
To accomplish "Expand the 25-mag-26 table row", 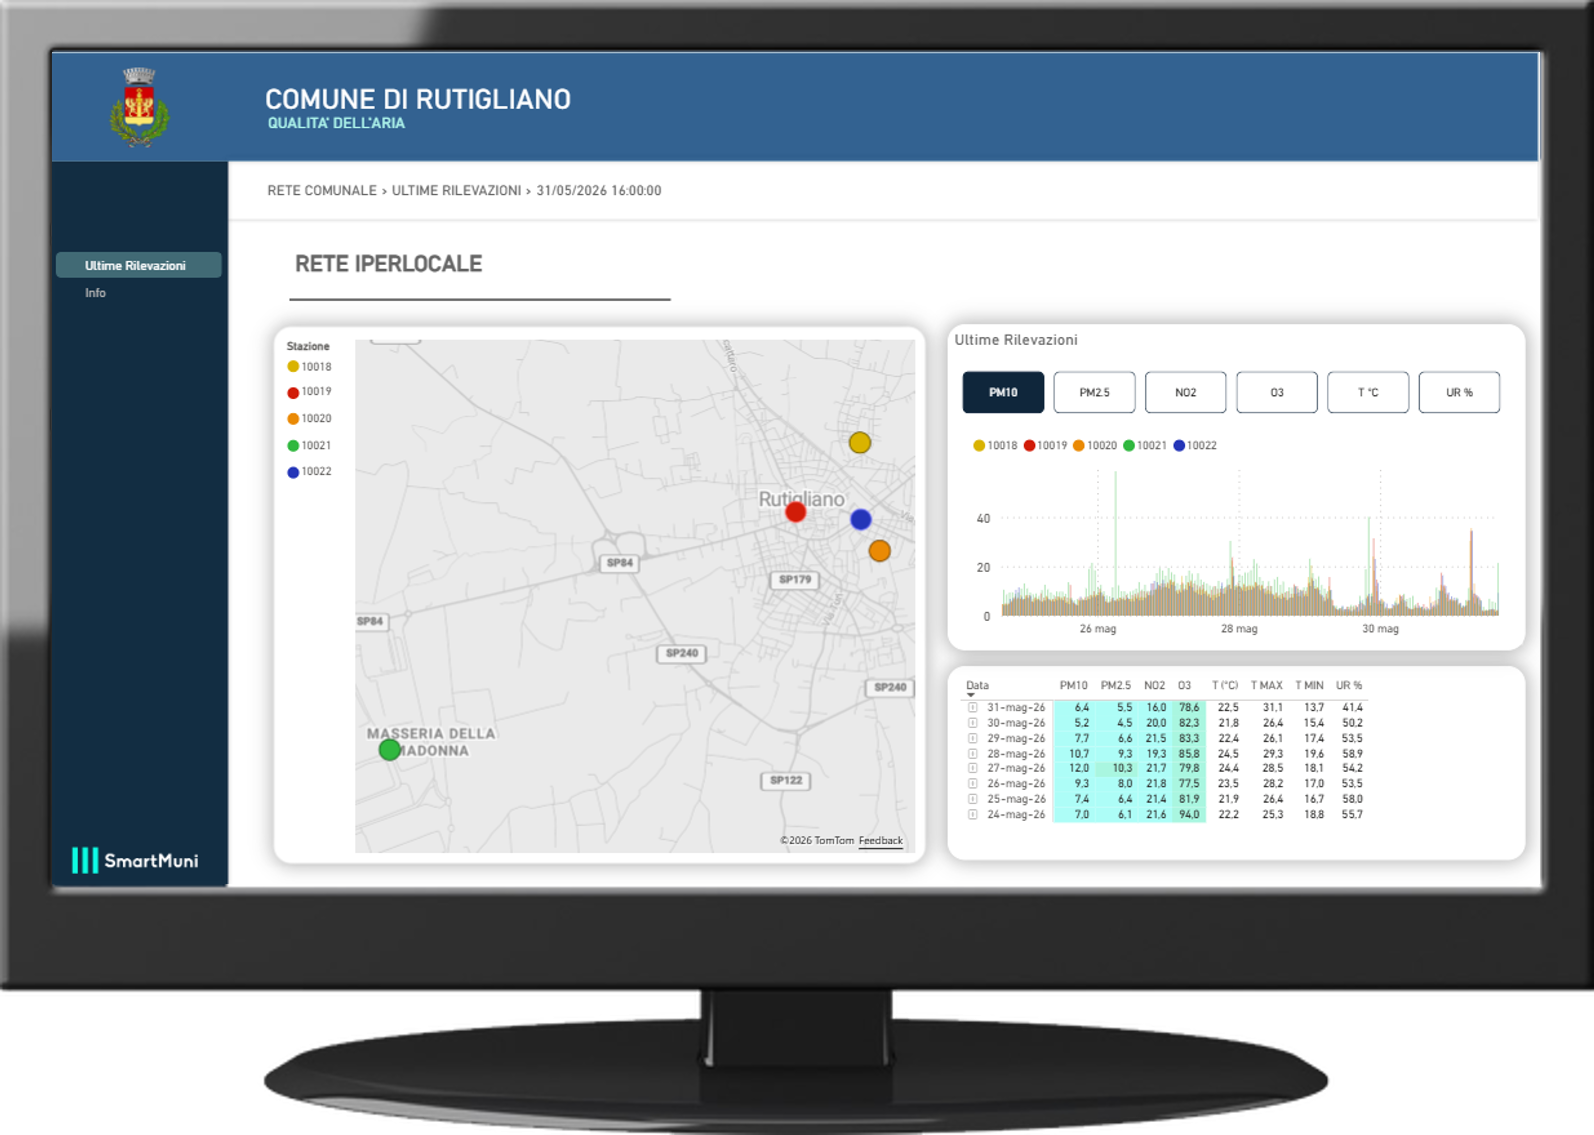I will 973,799.
